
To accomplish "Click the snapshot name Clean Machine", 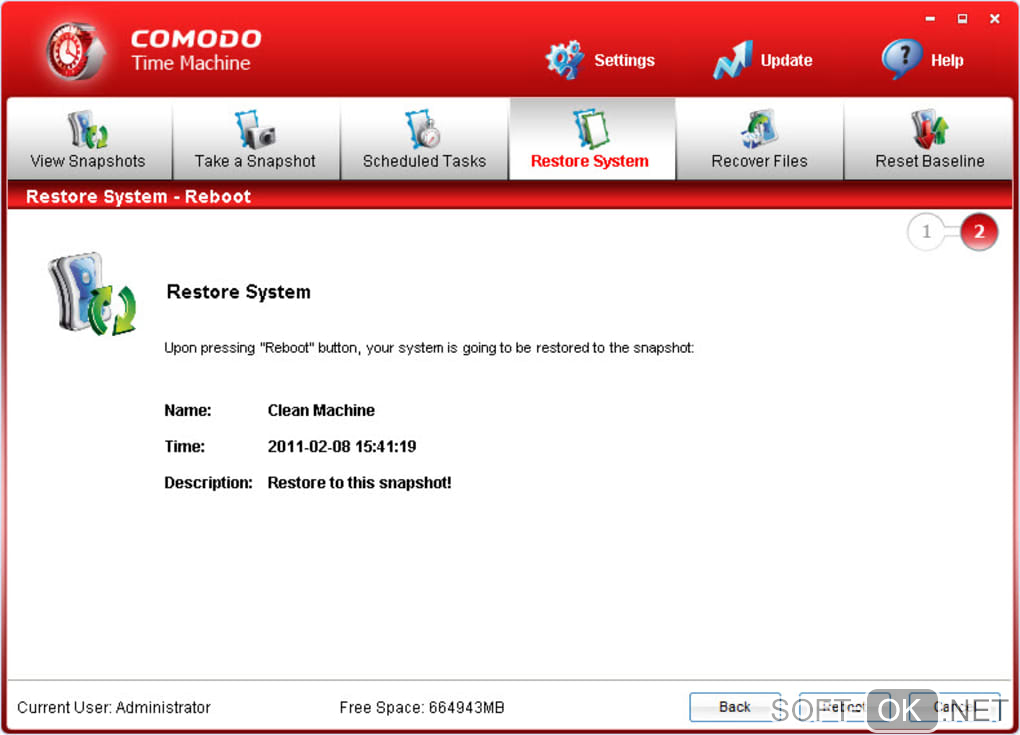I will pyautogui.click(x=321, y=410).
